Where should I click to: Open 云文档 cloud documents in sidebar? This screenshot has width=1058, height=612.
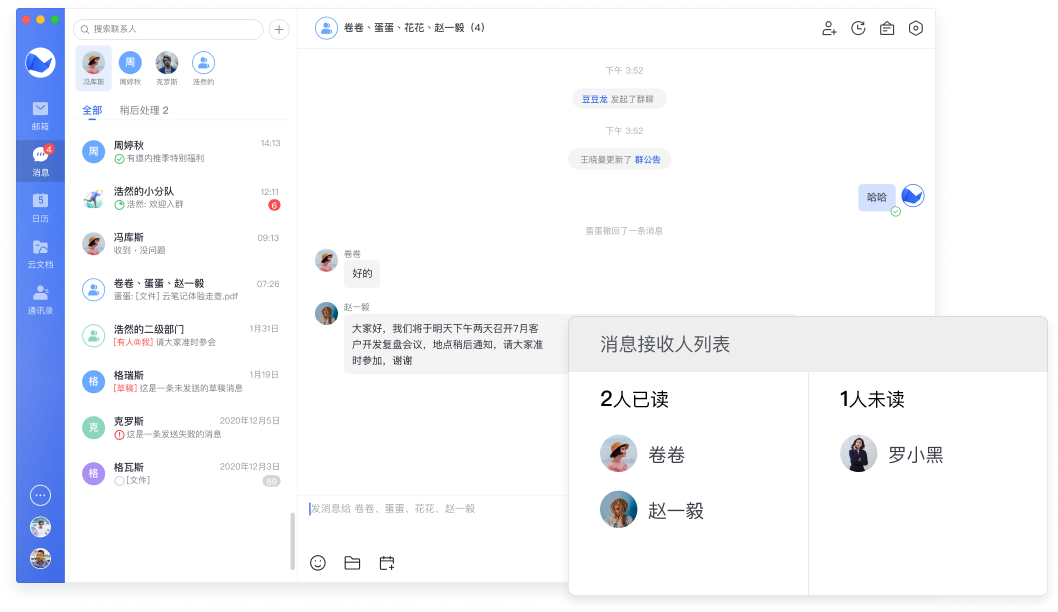(x=40, y=253)
